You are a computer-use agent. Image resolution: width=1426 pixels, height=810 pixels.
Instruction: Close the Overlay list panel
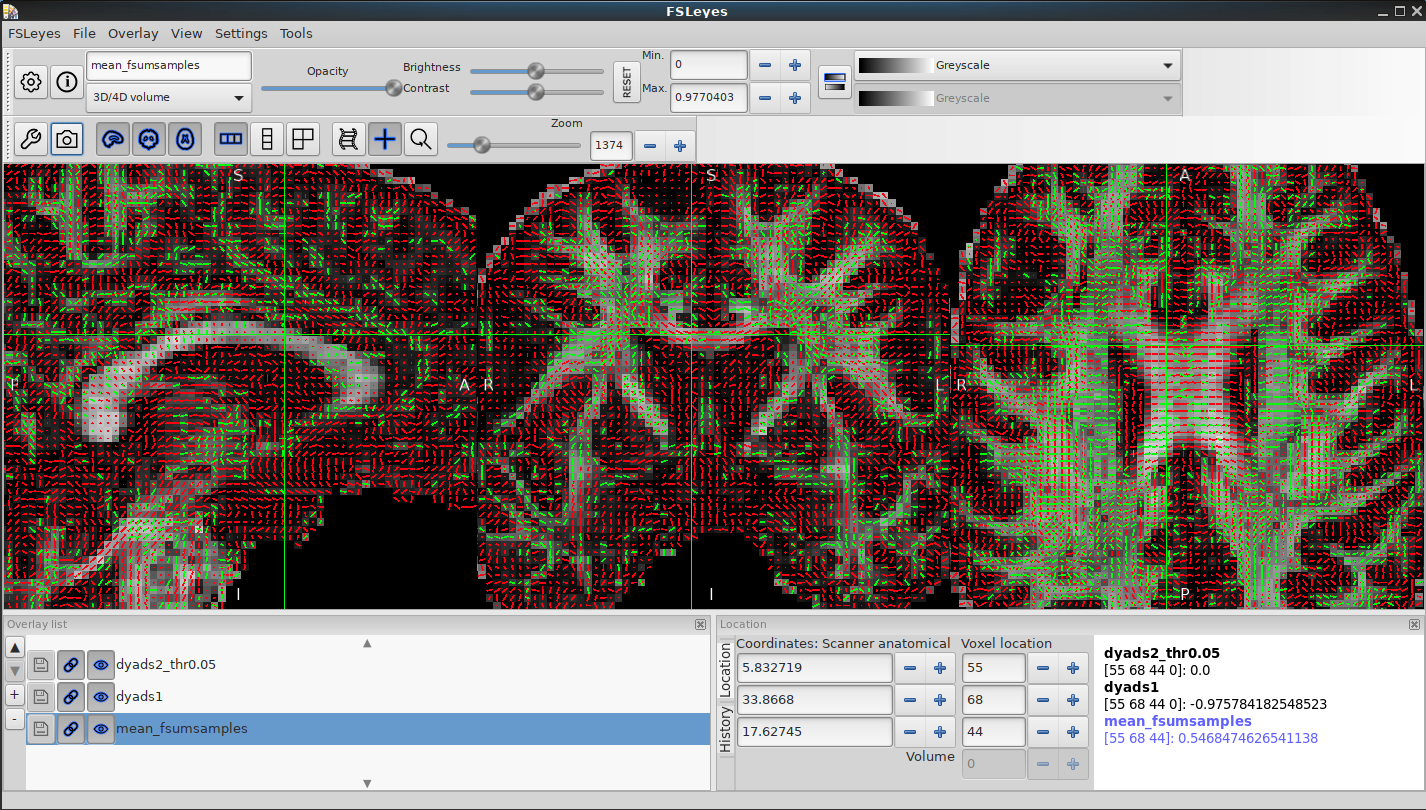(x=700, y=624)
